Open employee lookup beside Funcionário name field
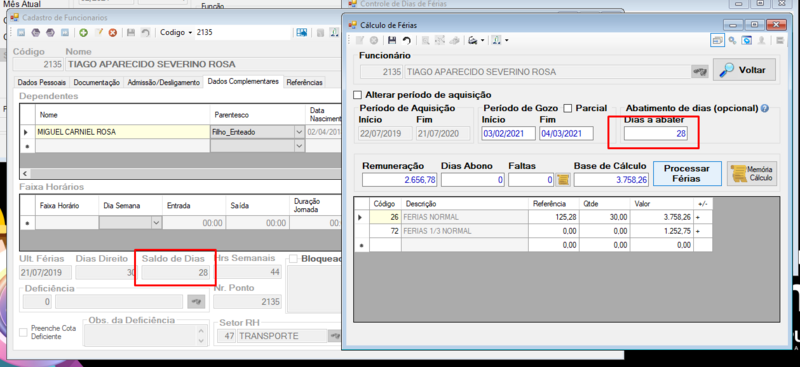Image resolution: width=800 pixels, height=367 pixels. [x=699, y=71]
